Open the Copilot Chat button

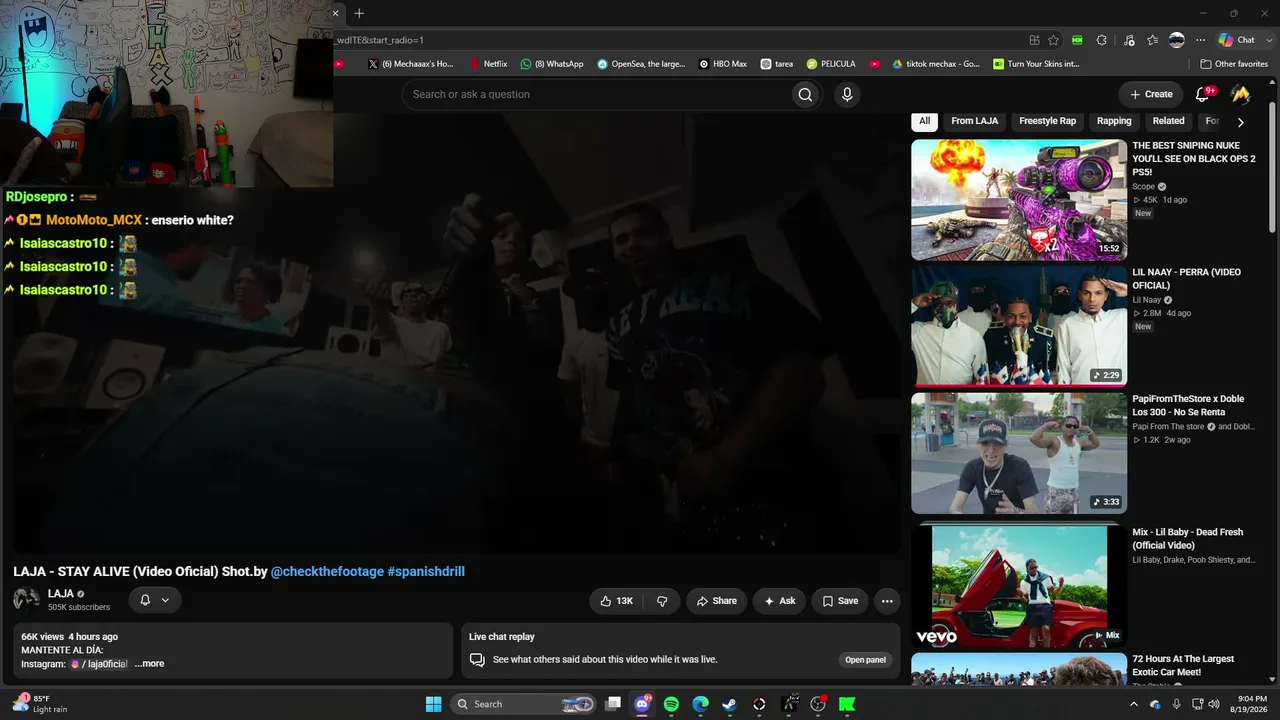click(1237, 40)
